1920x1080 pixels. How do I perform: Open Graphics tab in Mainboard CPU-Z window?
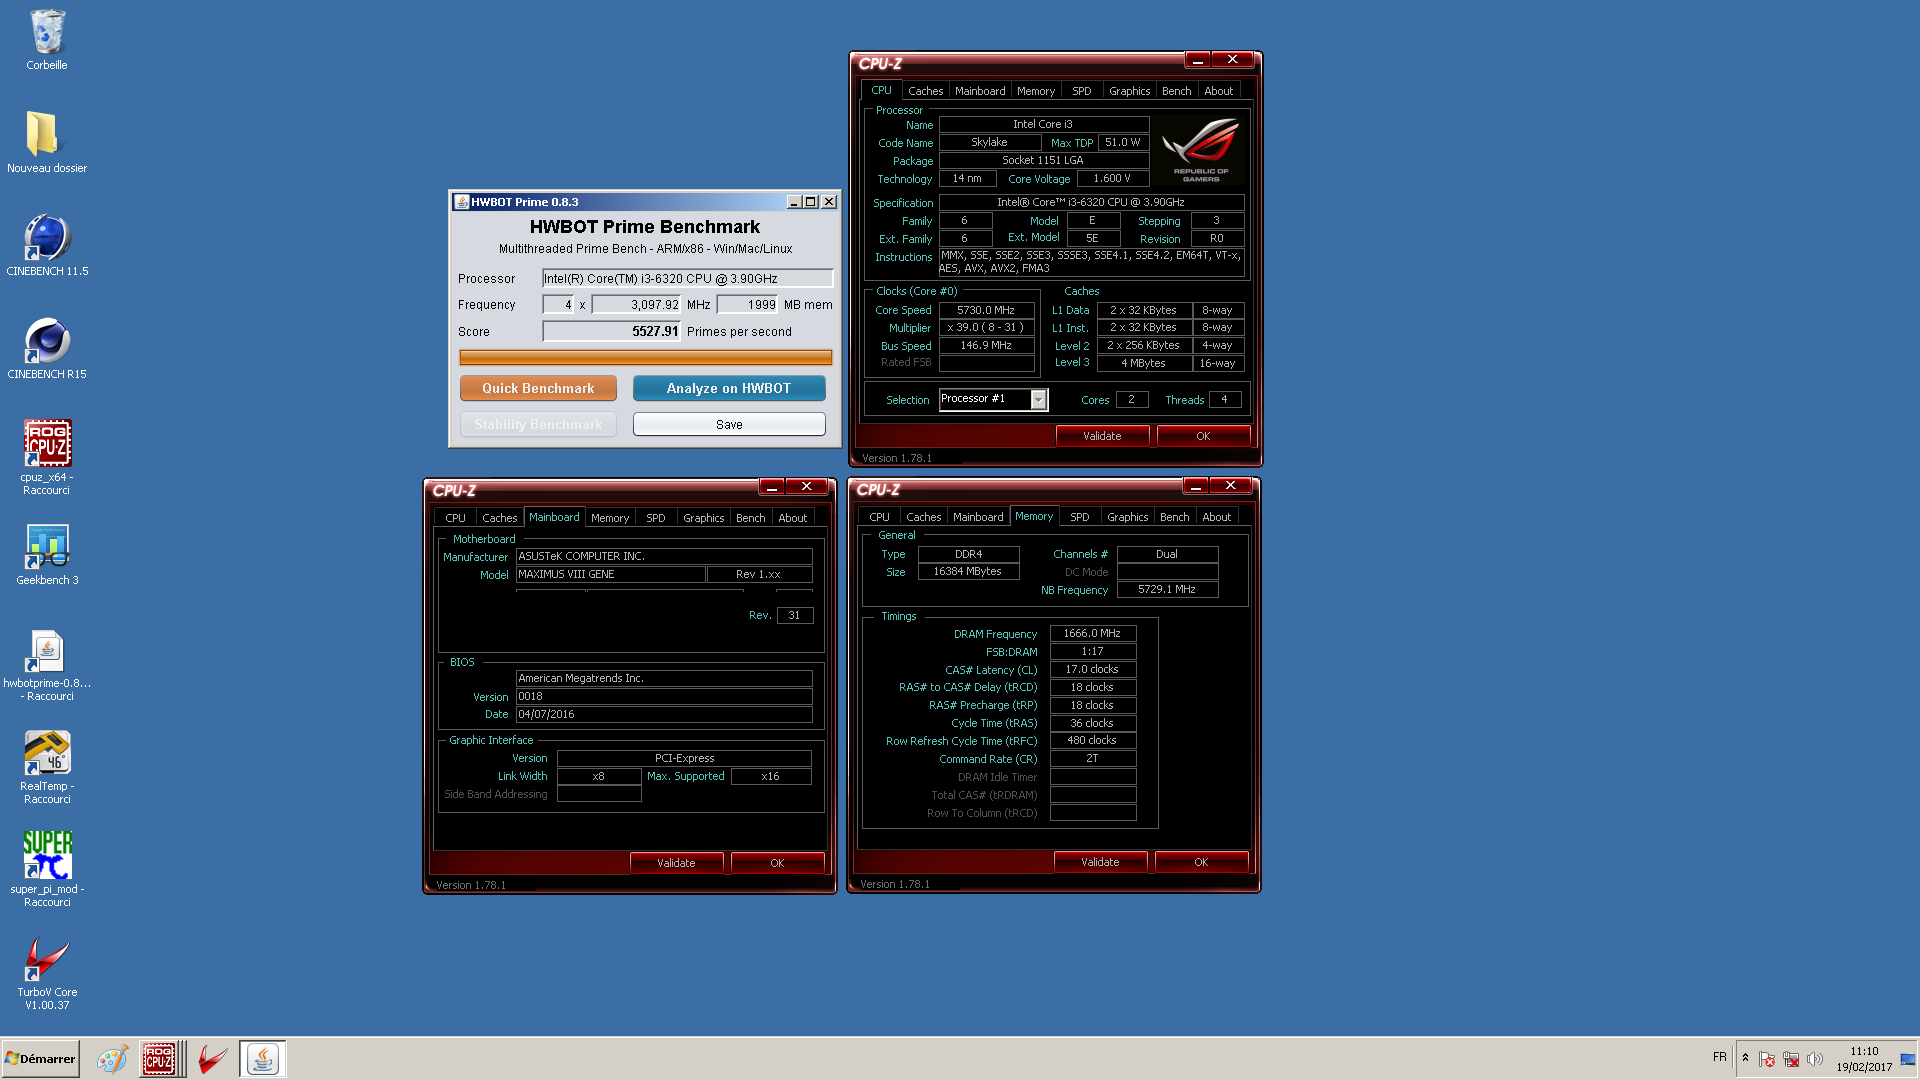(703, 518)
